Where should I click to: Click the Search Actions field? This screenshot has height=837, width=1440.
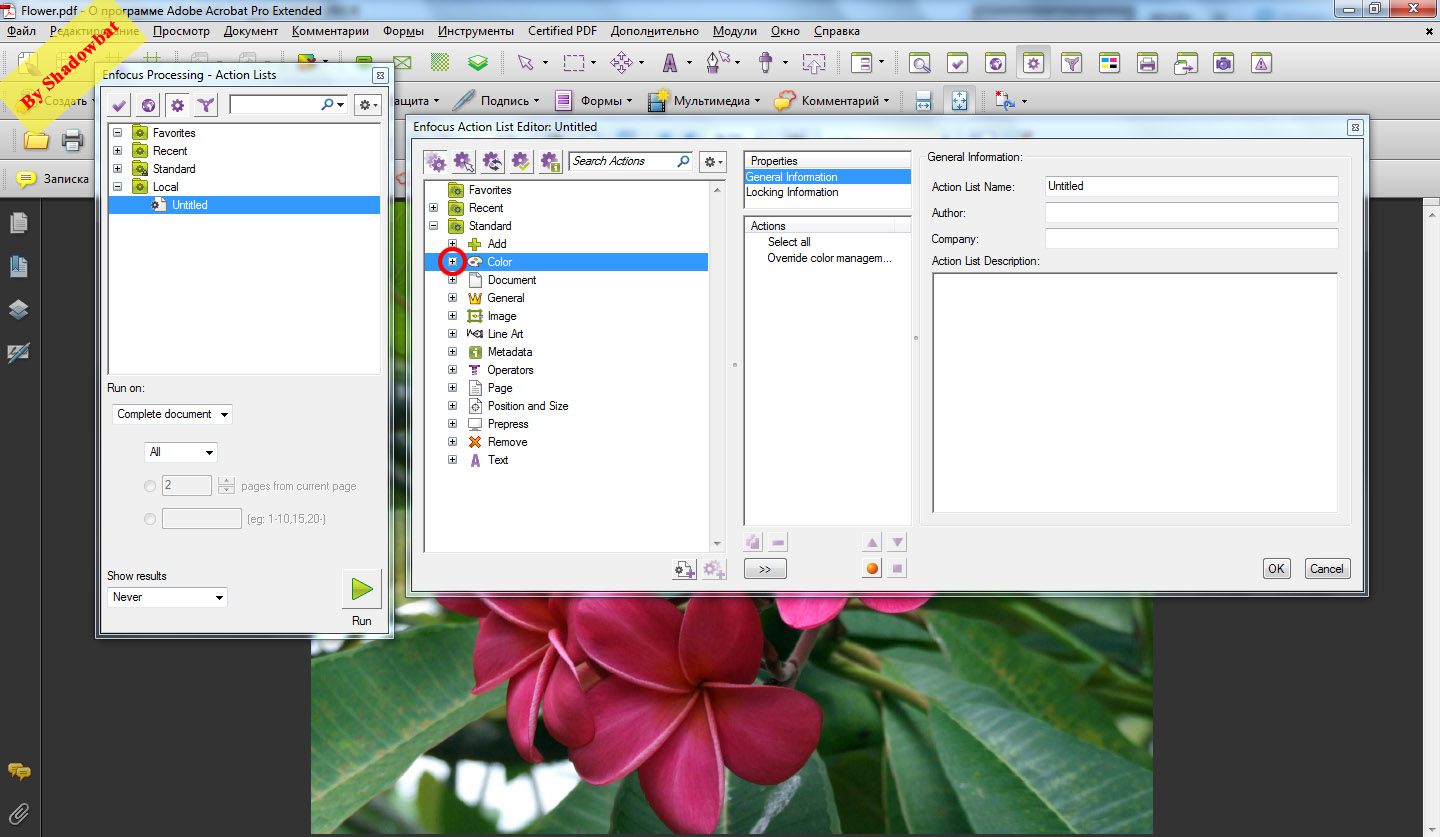tap(630, 161)
